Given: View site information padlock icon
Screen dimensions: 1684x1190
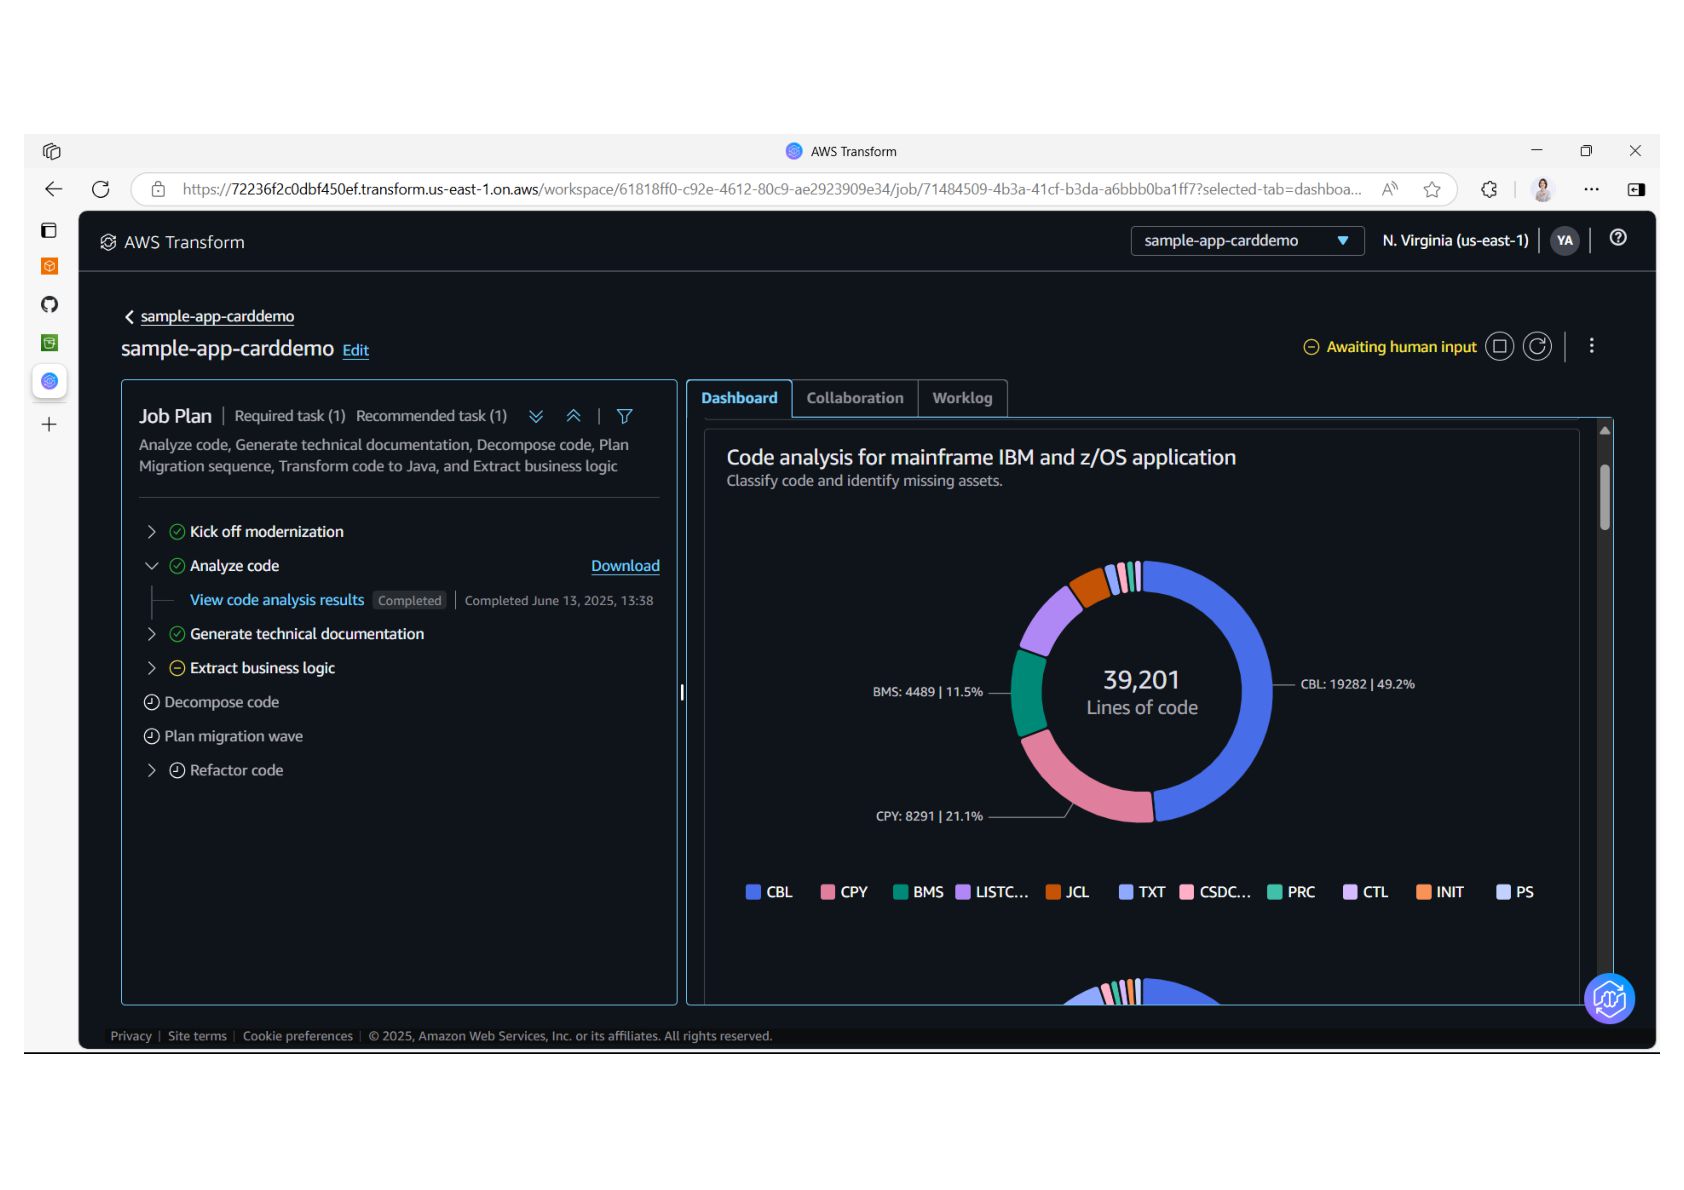Looking at the screenshot, I should click(158, 189).
